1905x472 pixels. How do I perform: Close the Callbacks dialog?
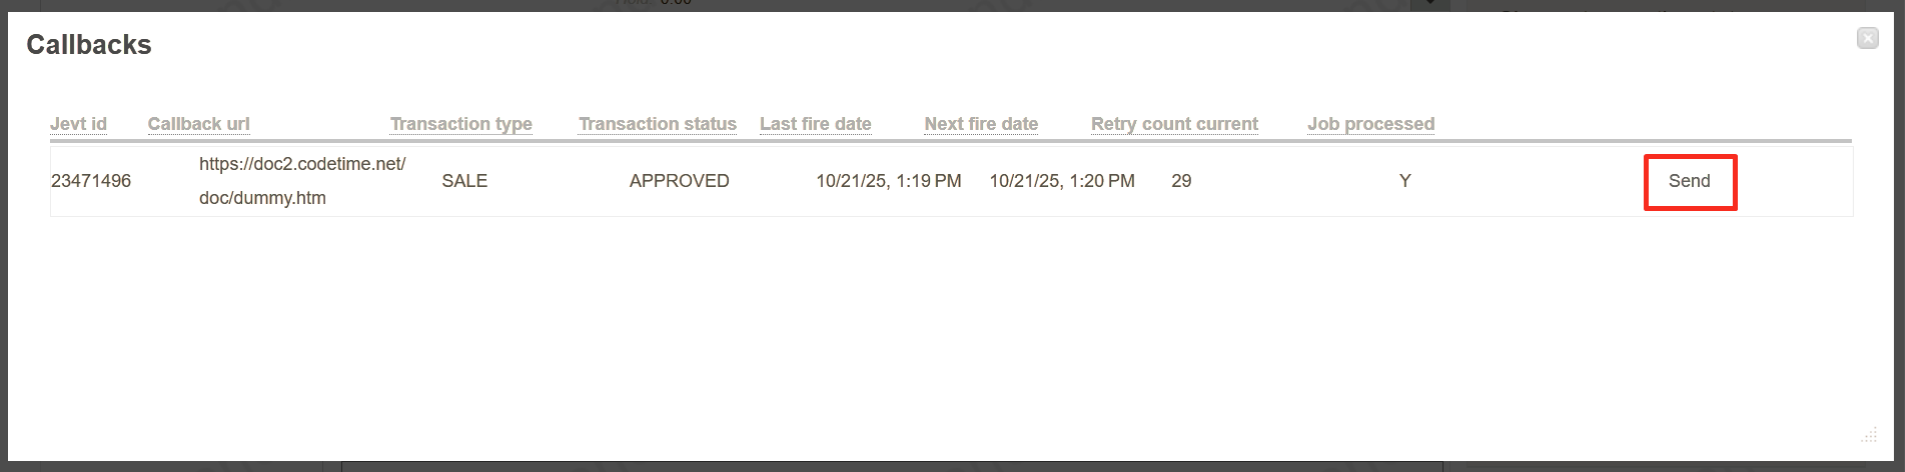point(1867,38)
